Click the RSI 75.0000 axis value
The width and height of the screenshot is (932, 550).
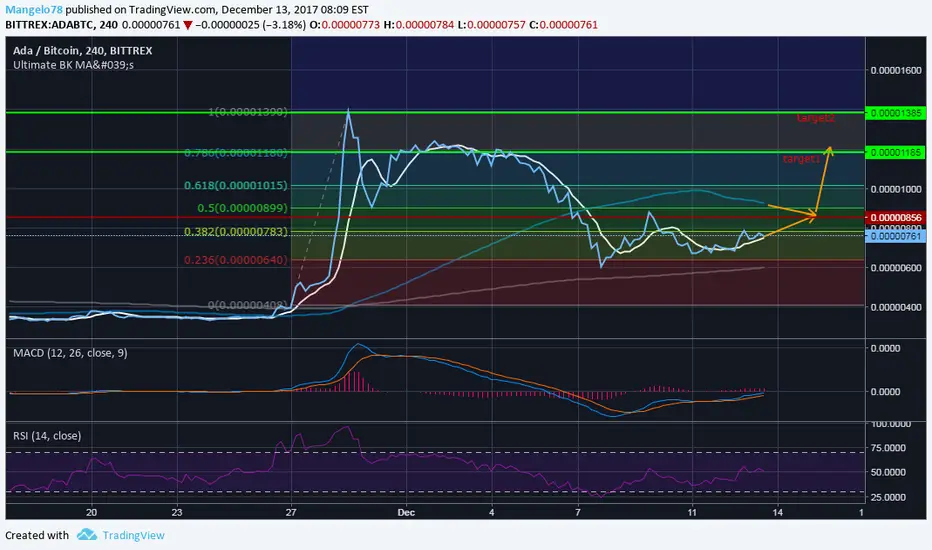click(888, 448)
